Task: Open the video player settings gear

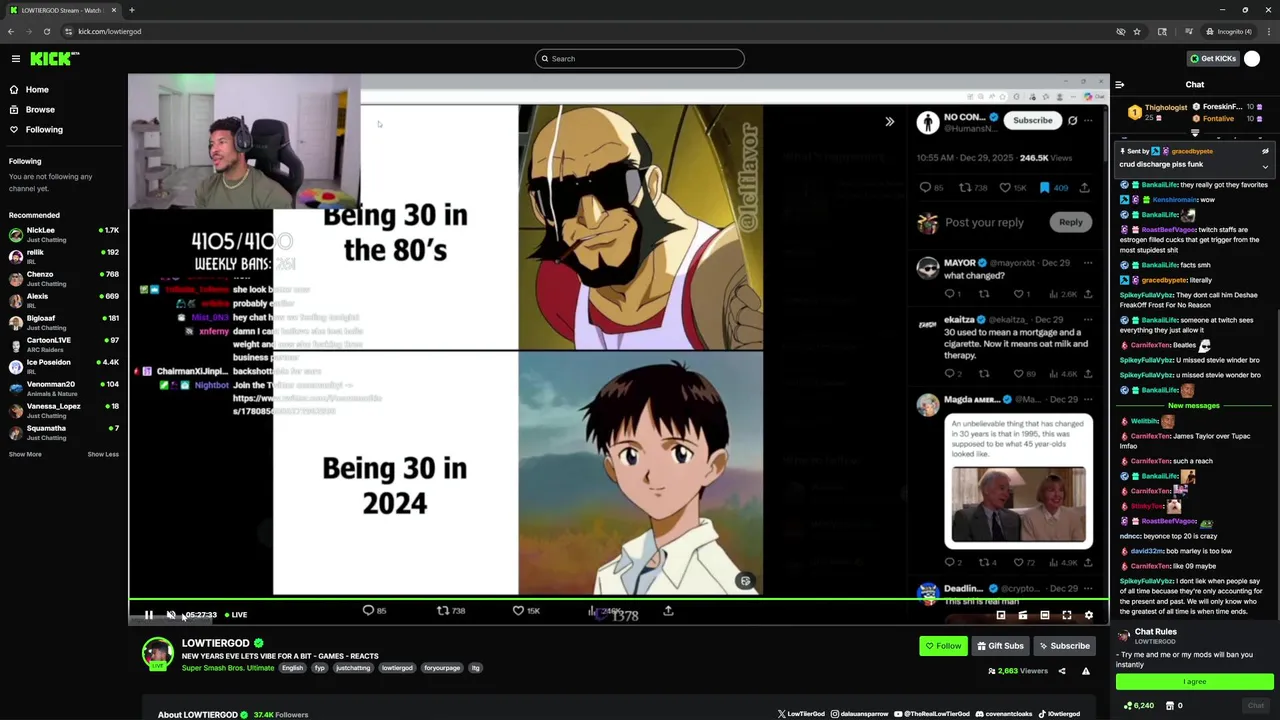Action: pyautogui.click(x=1089, y=615)
